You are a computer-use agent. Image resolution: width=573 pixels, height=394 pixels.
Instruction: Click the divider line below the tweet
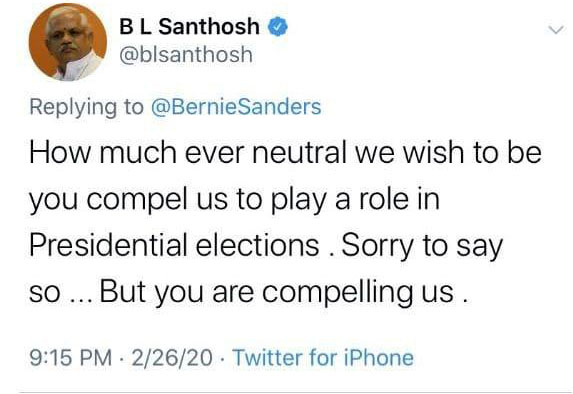(296, 392)
